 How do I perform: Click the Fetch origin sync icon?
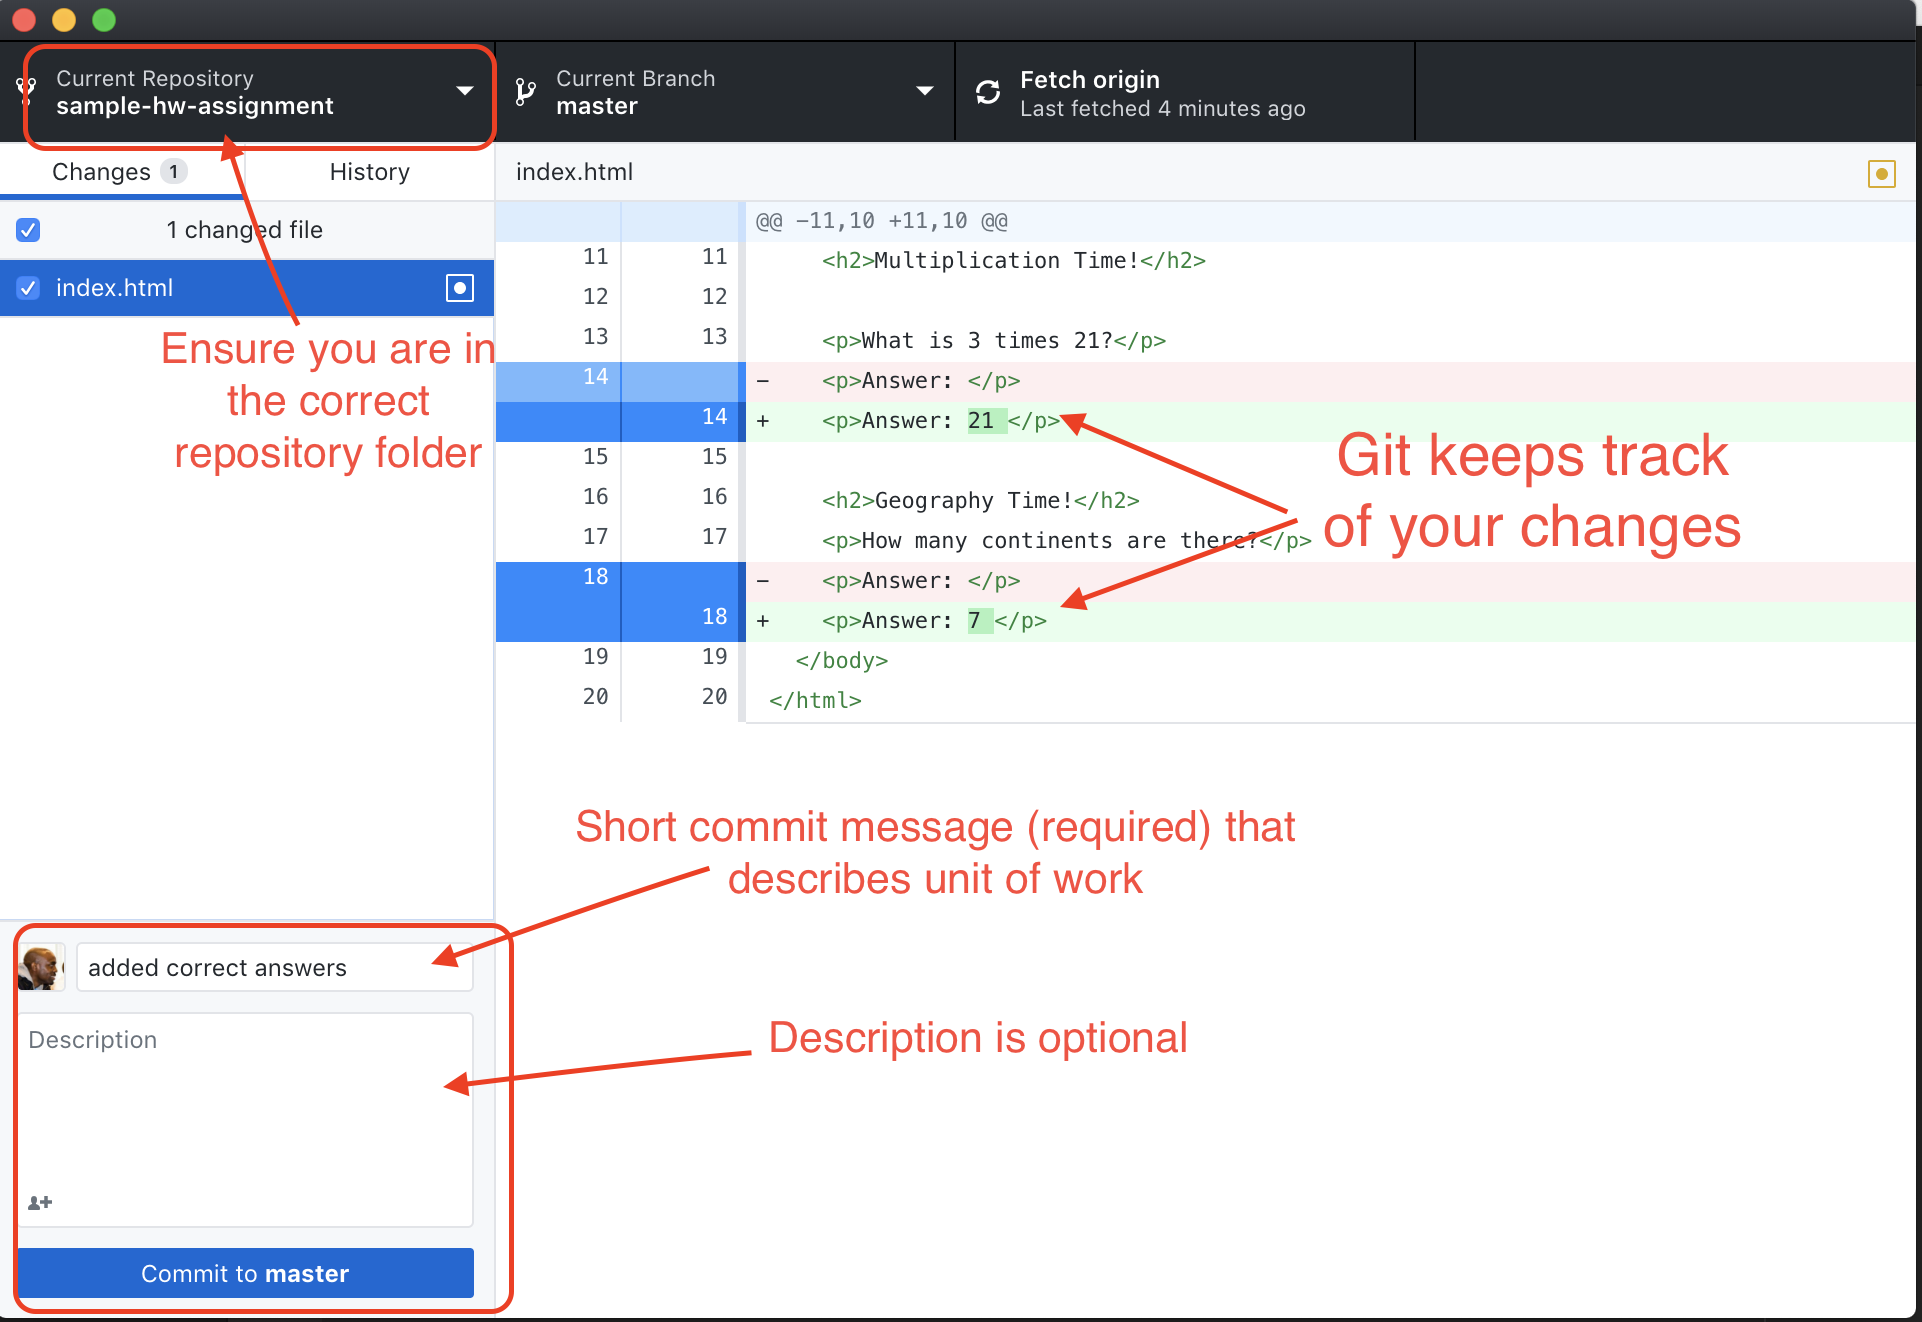coord(988,92)
